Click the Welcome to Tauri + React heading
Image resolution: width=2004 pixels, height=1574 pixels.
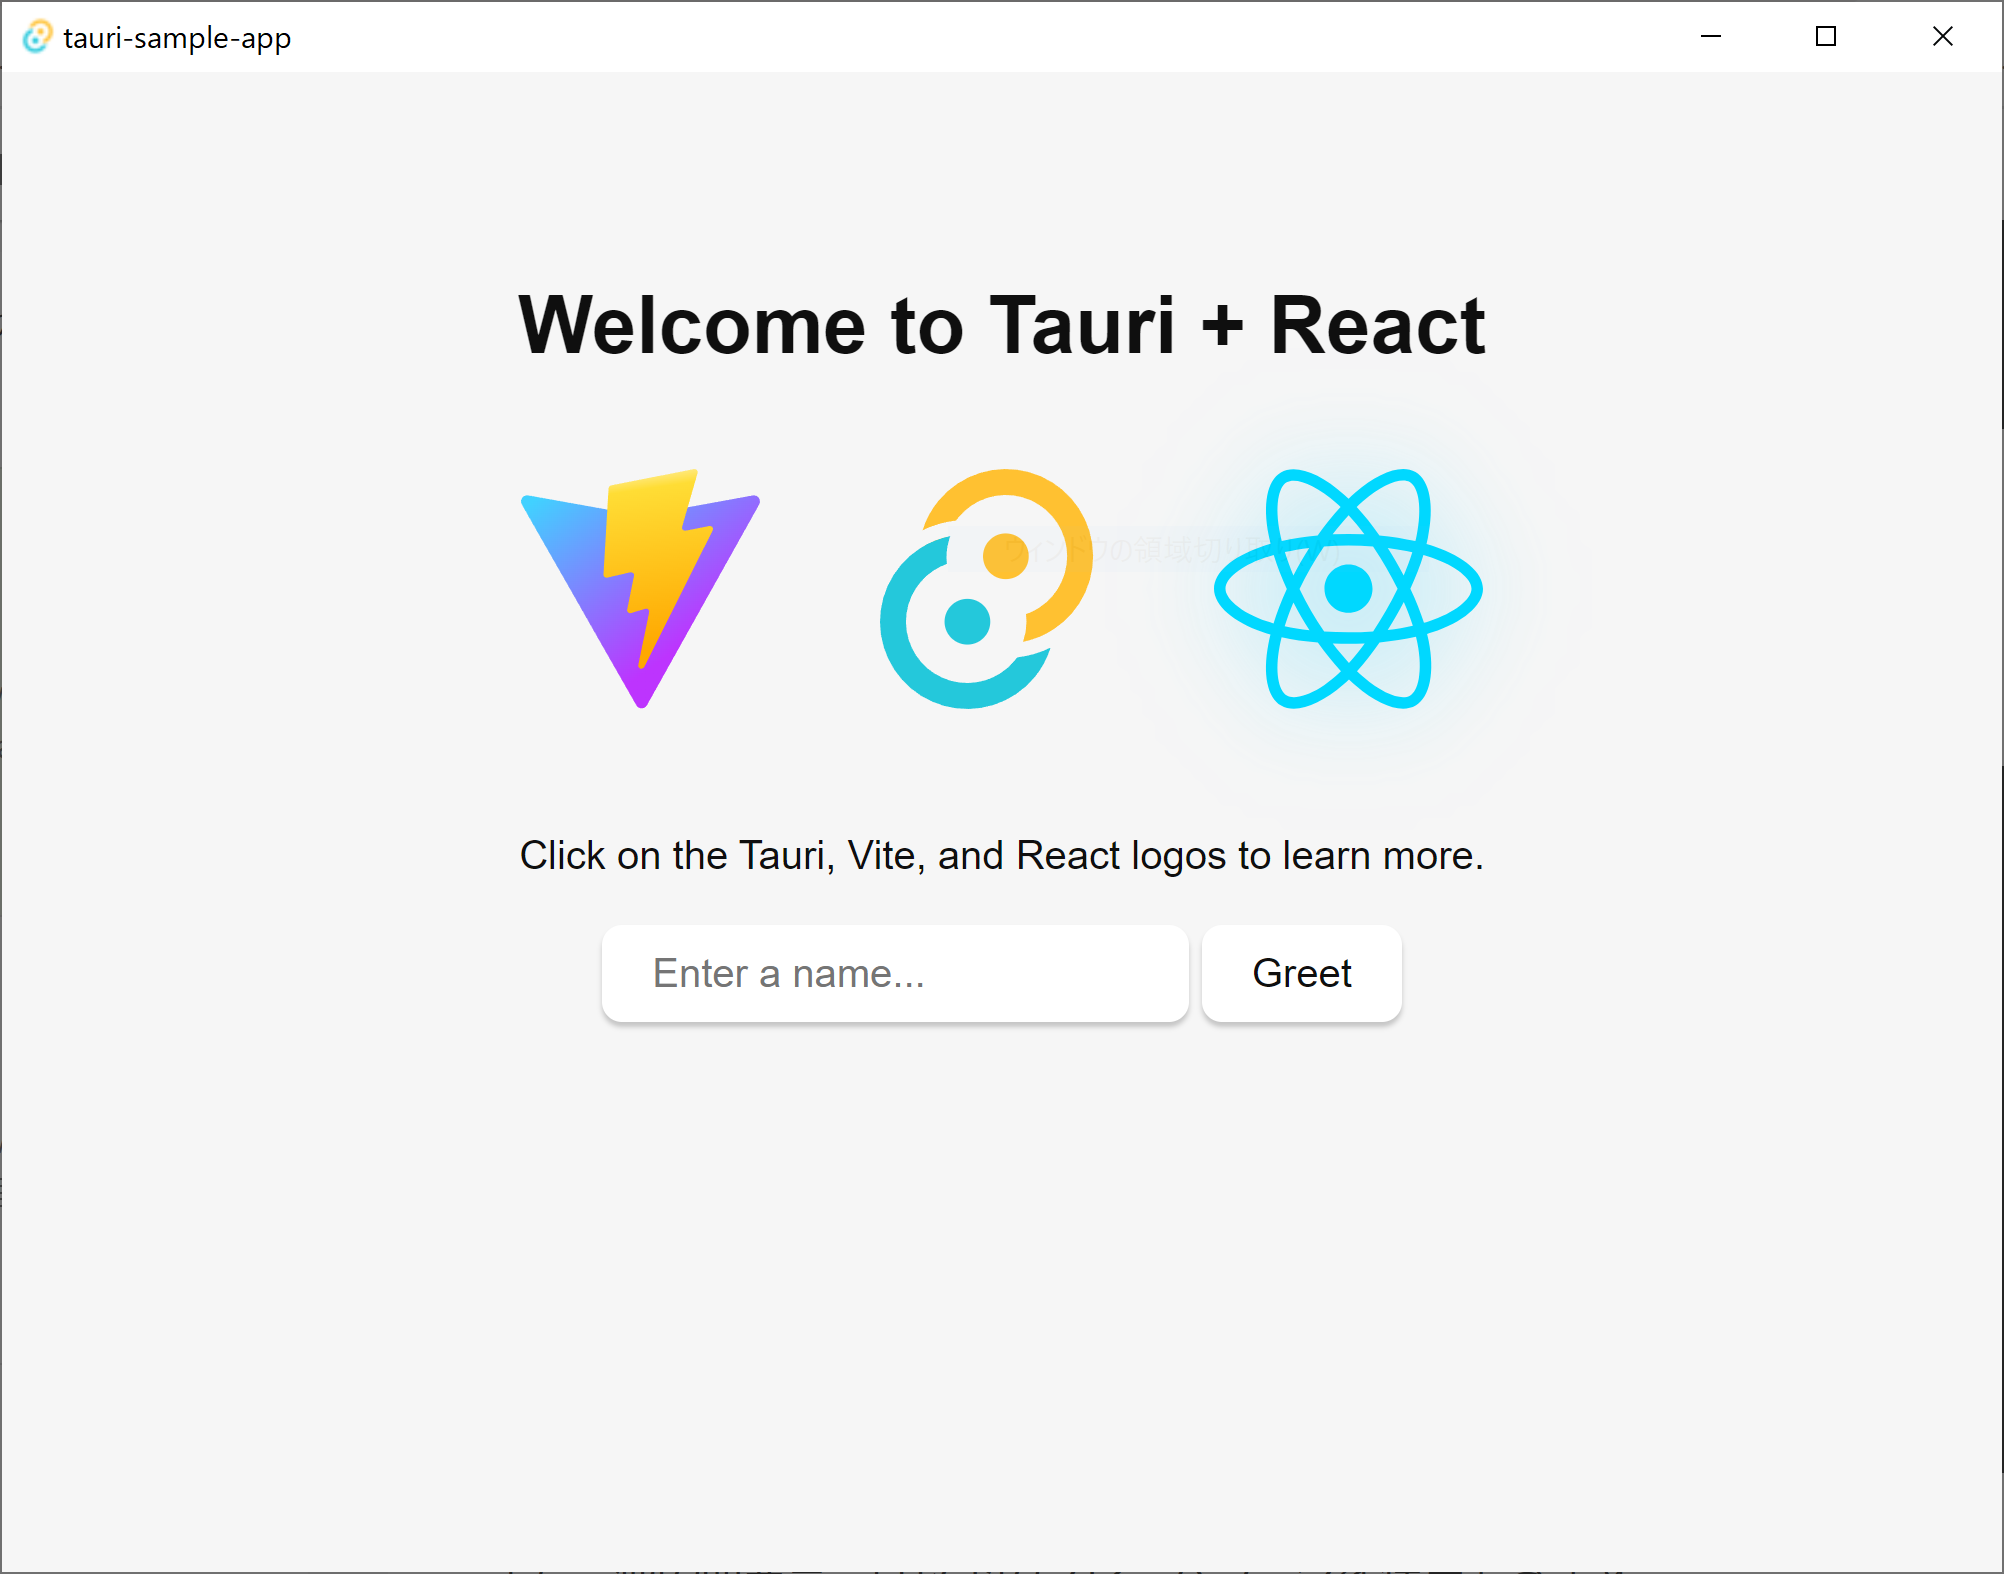(1001, 324)
